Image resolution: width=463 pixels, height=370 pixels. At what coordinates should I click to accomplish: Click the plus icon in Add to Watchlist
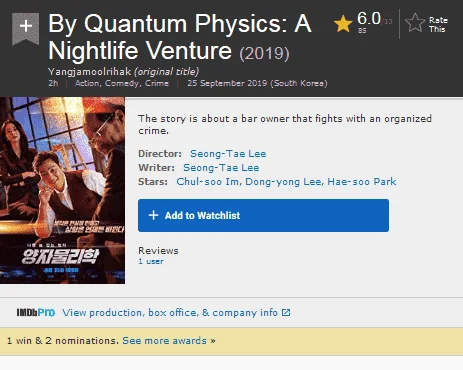[x=153, y=215]
